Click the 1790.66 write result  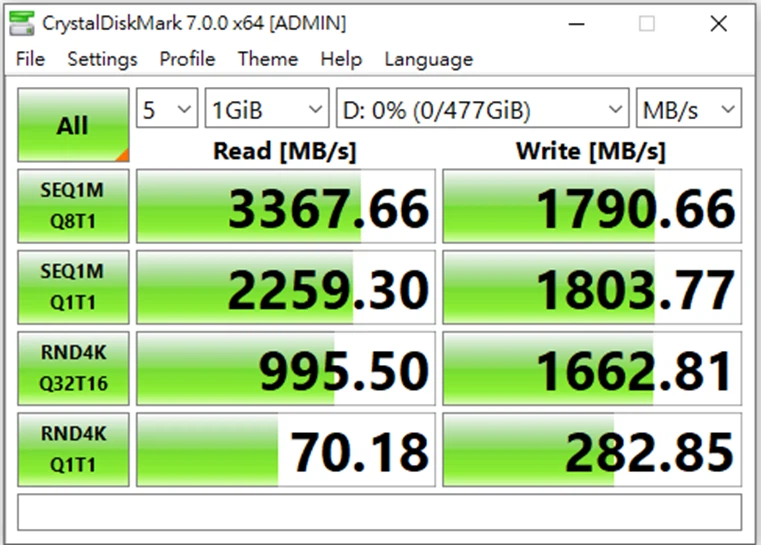tap(592, 206)
